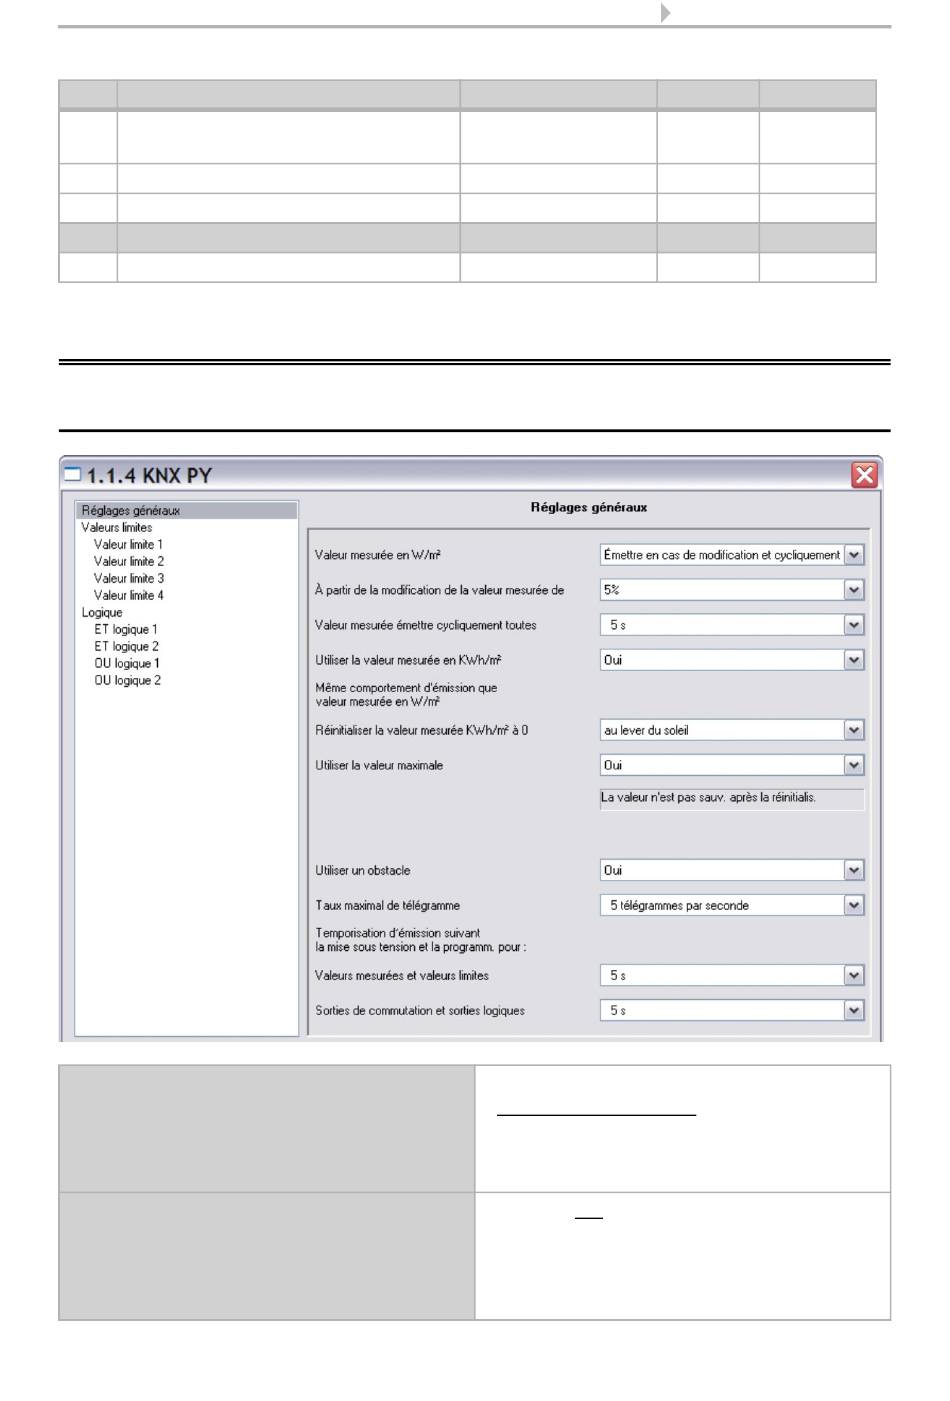Select OU logique 1
950x1401 pixels.
tap(127, 663)
